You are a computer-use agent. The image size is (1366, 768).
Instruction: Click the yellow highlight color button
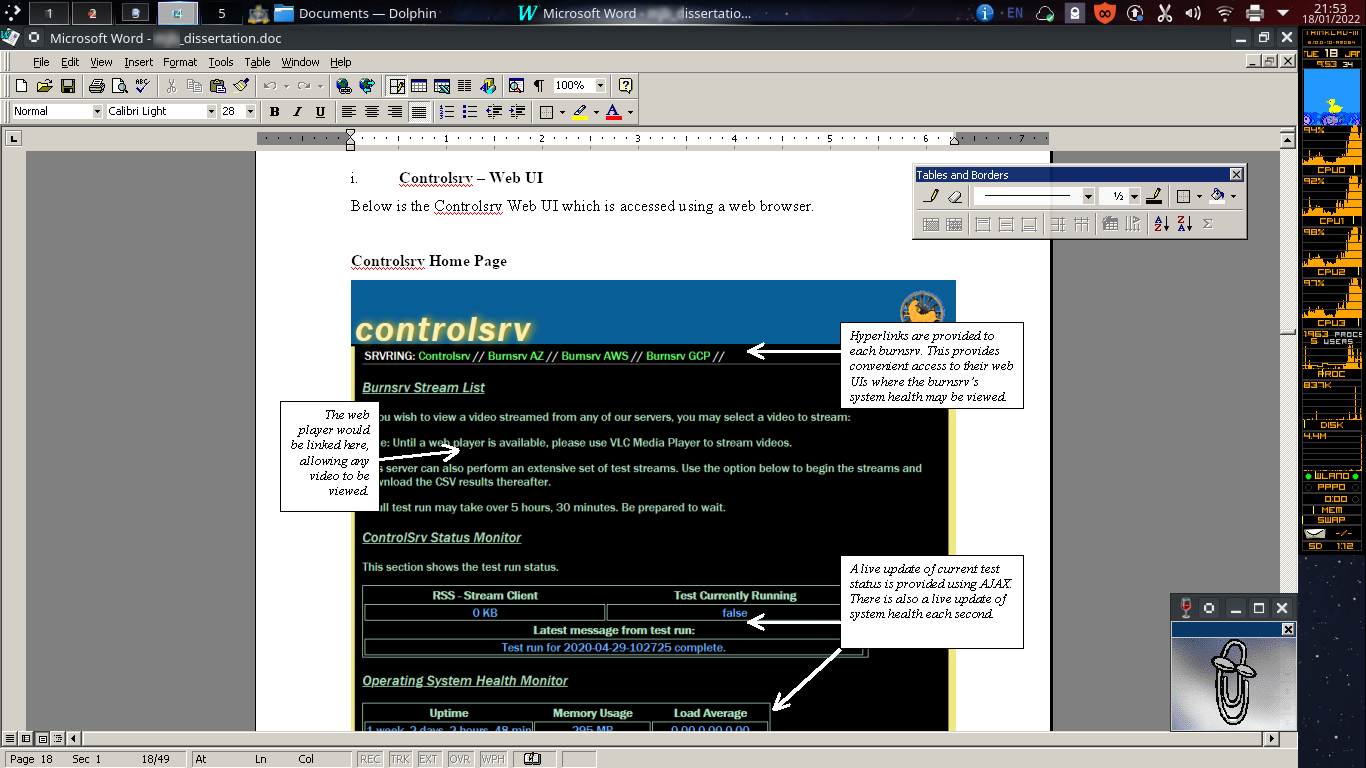(579, 111)
